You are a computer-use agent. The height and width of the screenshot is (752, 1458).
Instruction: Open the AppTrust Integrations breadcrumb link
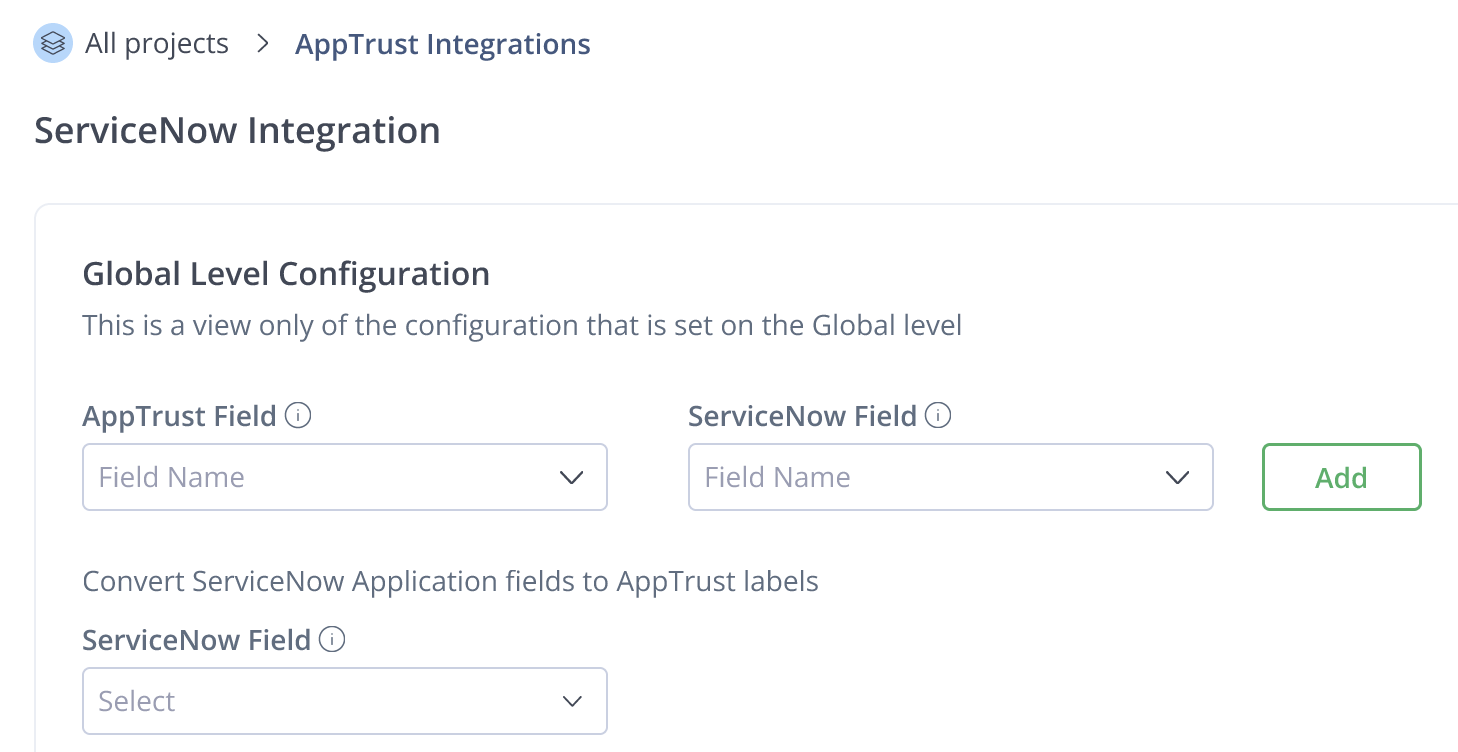click(x=442, y=44)
